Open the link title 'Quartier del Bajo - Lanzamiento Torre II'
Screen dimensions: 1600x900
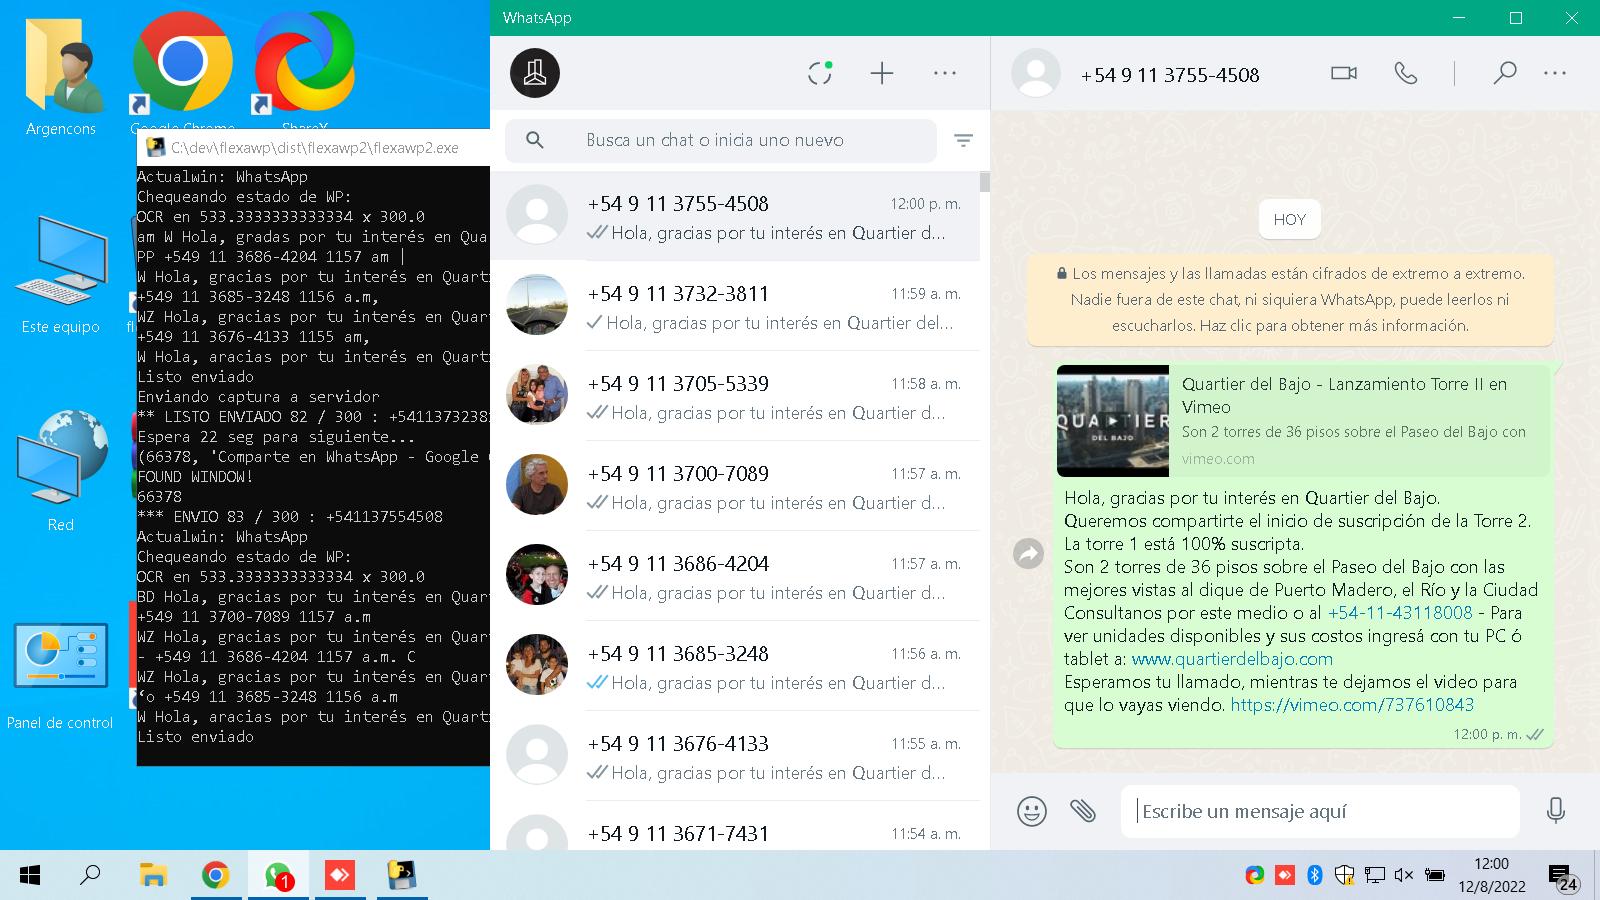pos(1344,395)
